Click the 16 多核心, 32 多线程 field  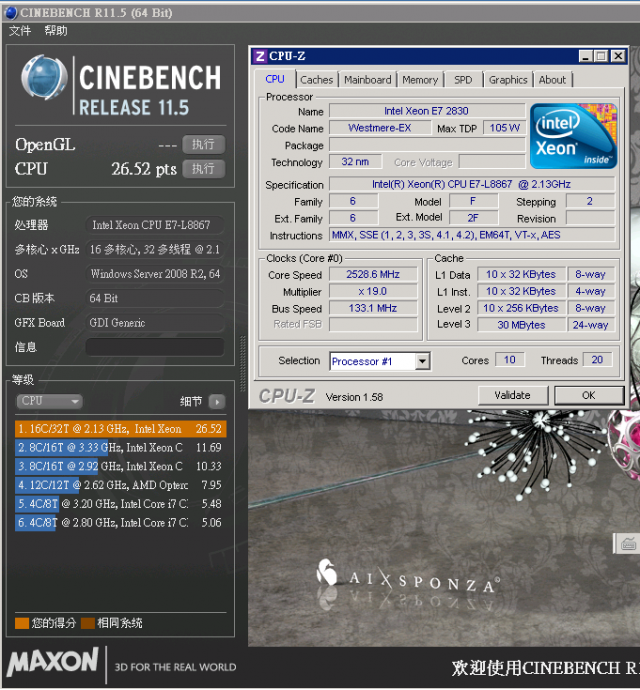click(x=154, y=250)
